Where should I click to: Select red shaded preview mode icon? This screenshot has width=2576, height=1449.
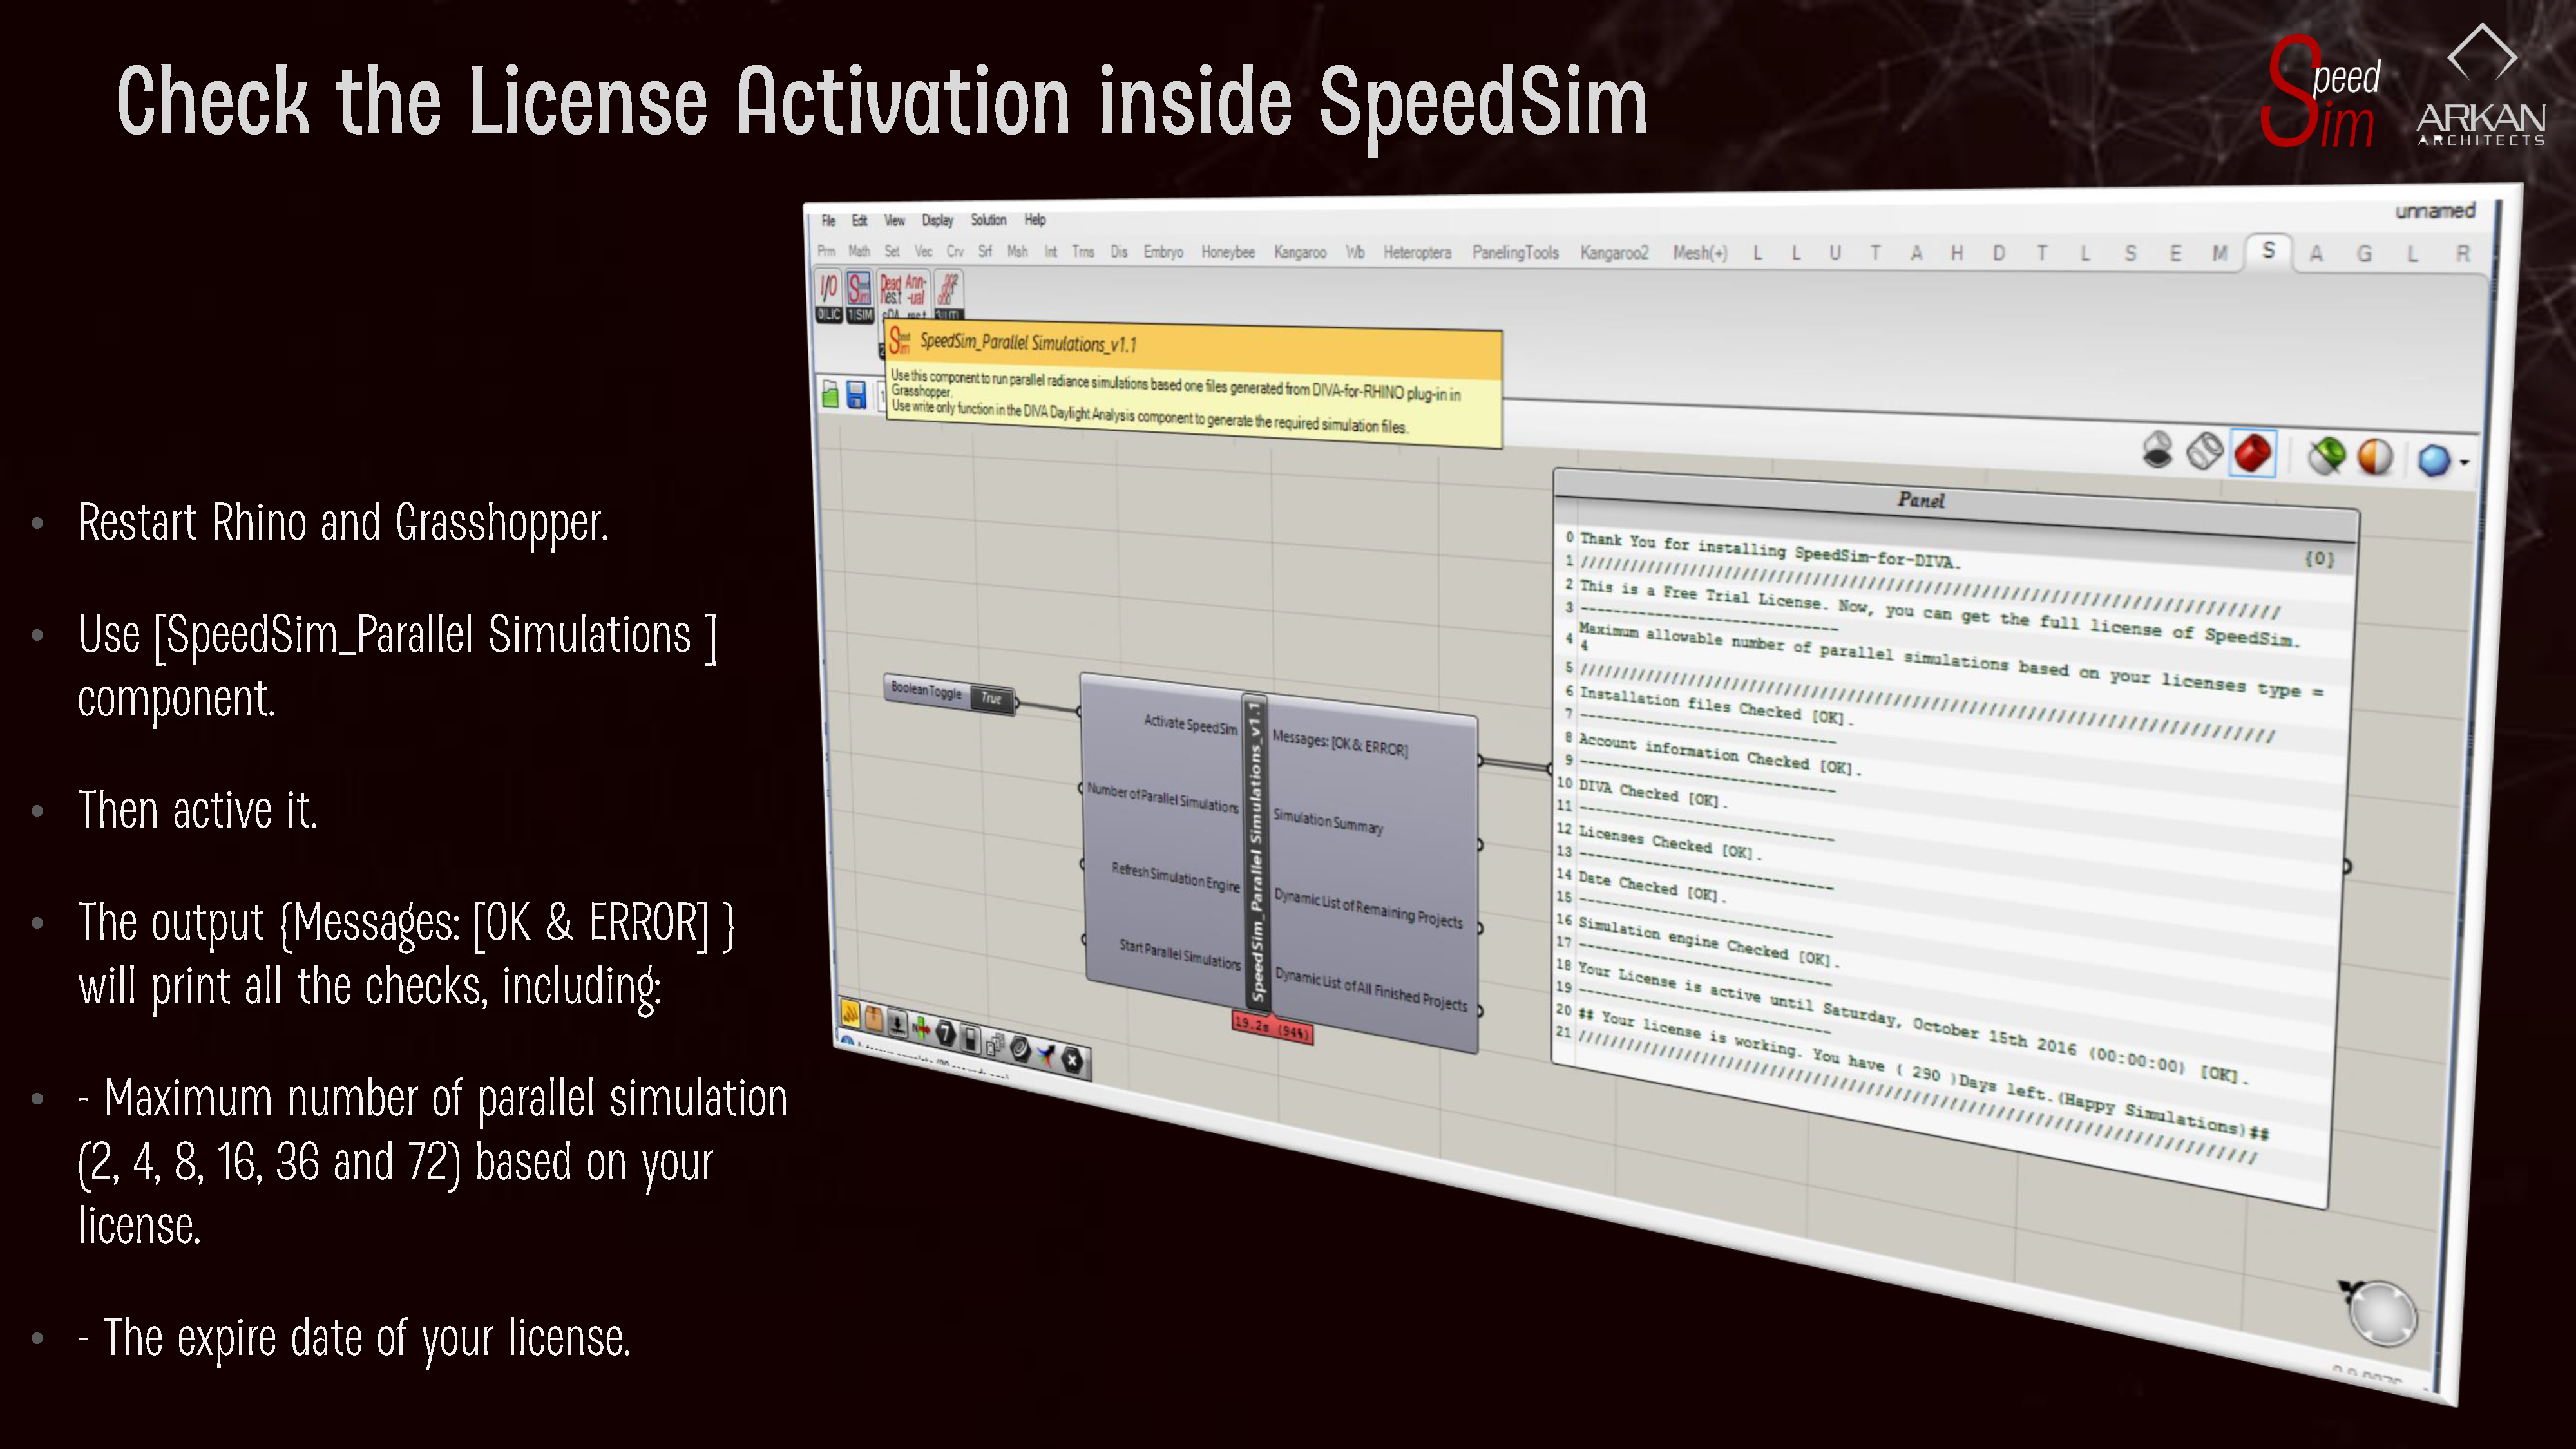tap(2252, 453)
